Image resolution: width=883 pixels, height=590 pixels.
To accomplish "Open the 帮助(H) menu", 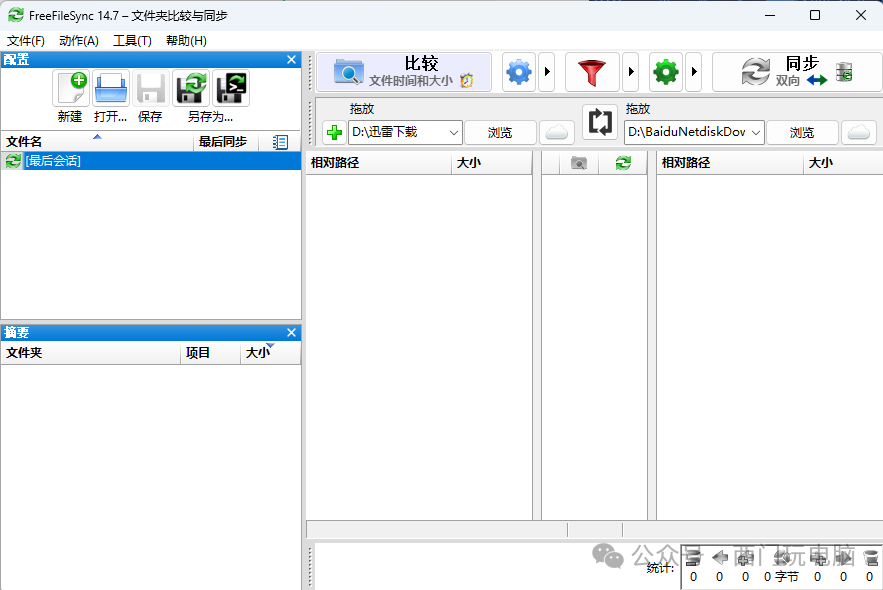I will click(x=186, y=41).
